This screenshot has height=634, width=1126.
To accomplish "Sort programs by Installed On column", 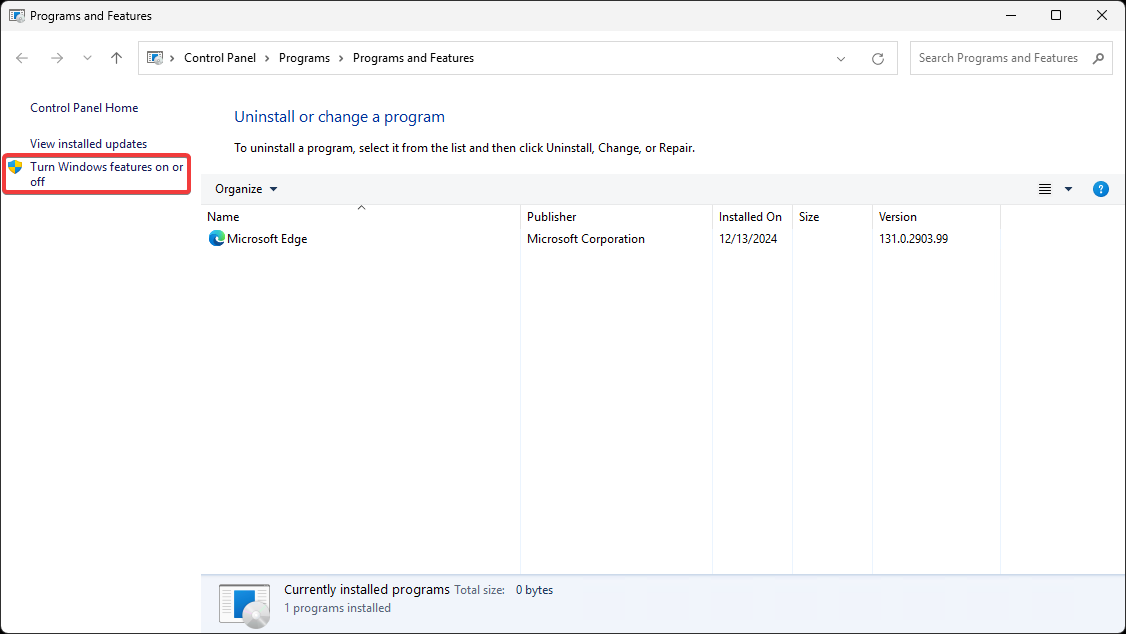I will click(750, 217).
